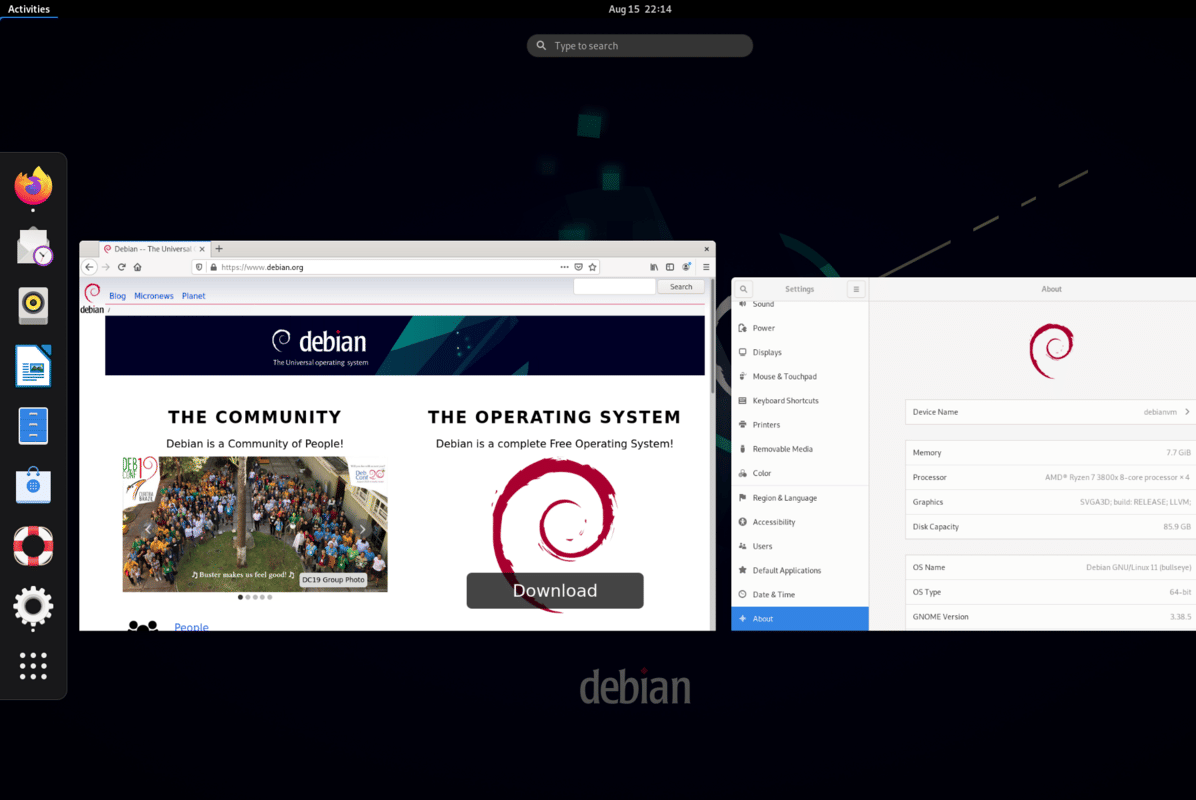
Task: Close the Firefox window
Action: point(706,249)
